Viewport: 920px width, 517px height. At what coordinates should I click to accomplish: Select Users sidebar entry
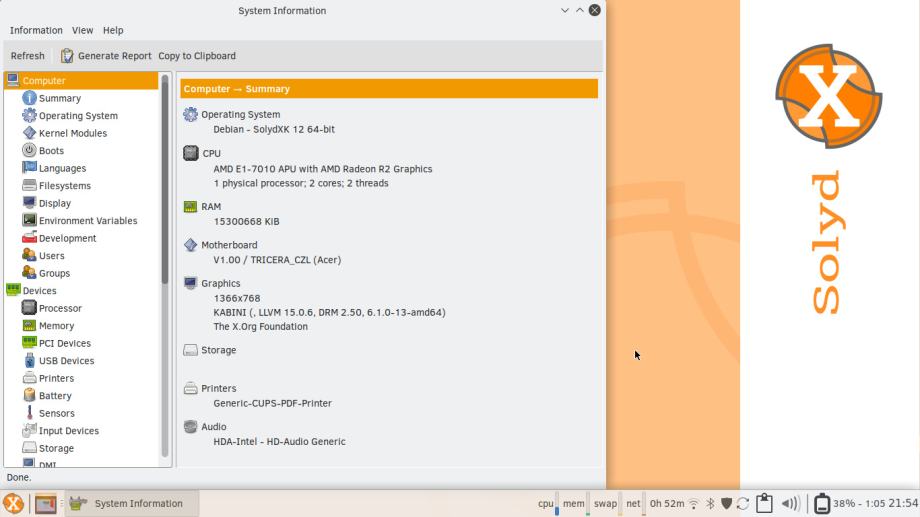(x=44, y=256)
